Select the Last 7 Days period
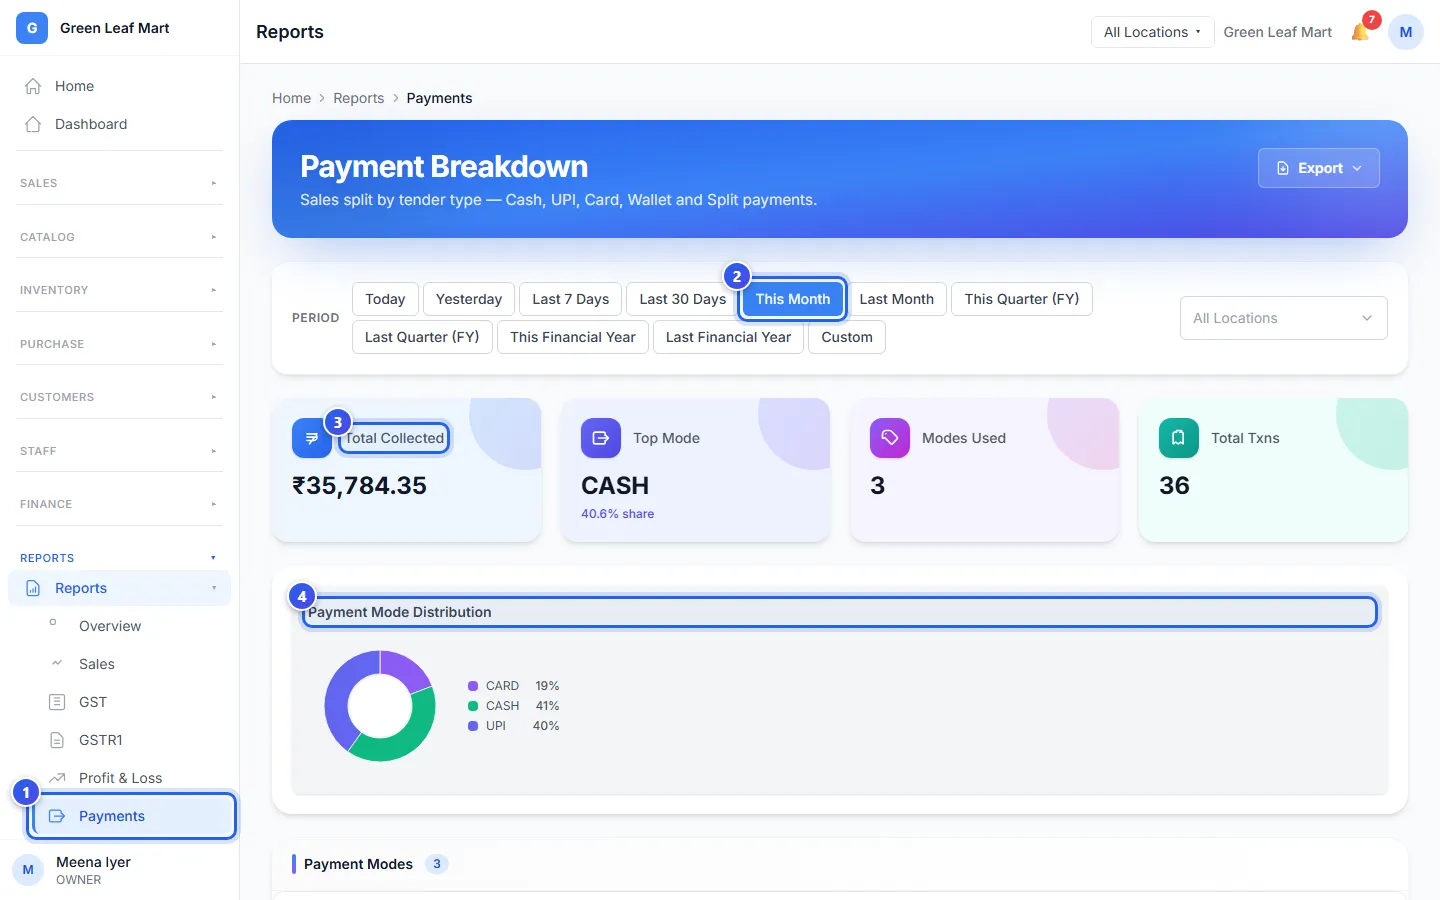 pyautogui.click(x=571, y=299)
